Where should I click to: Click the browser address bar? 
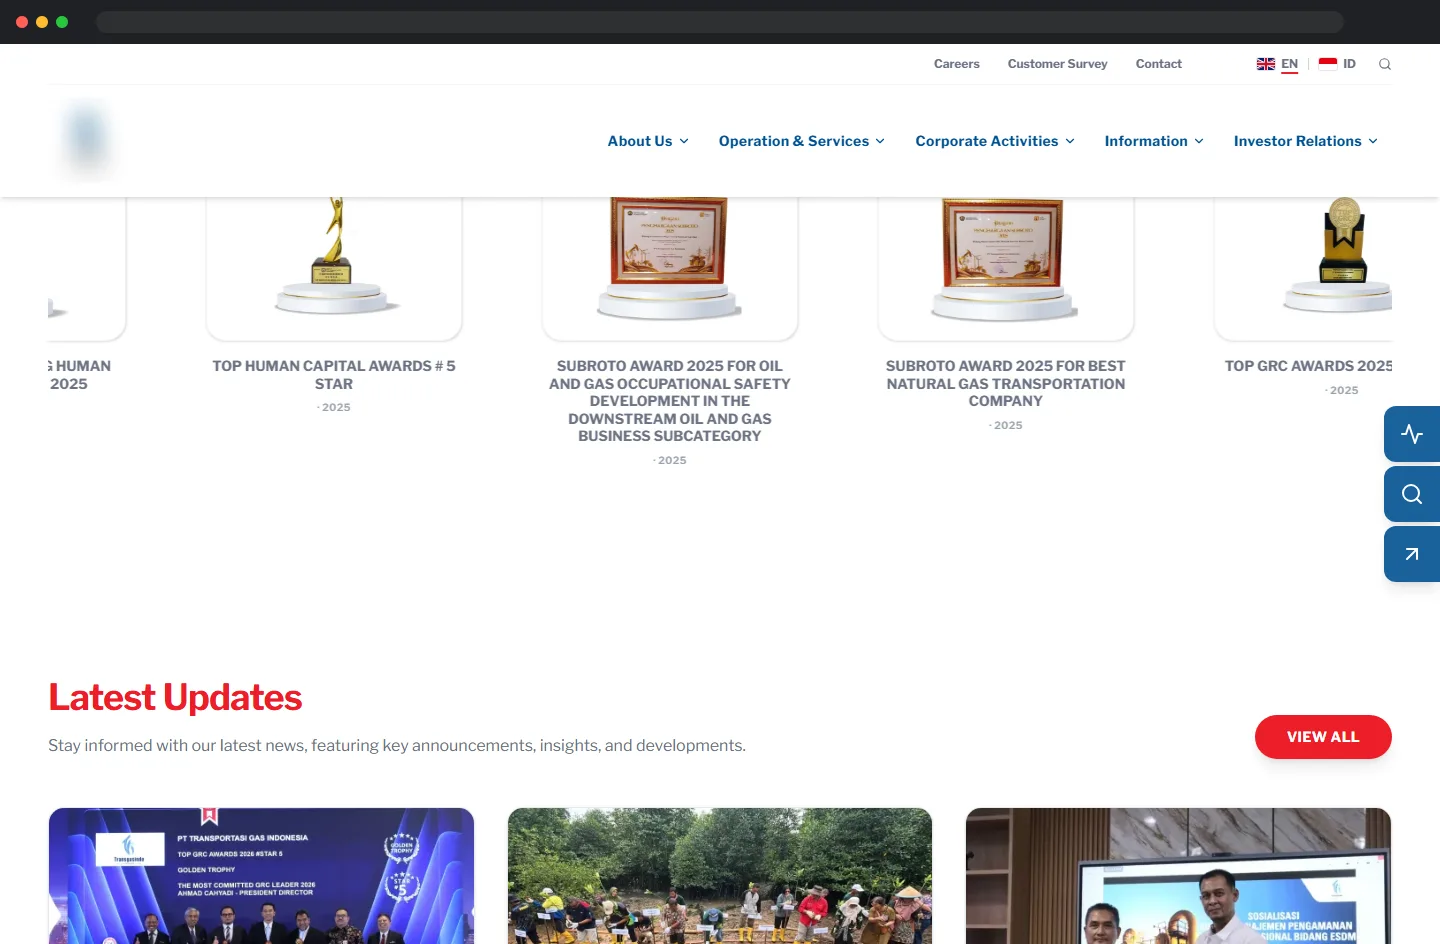(x=720, y=22)
